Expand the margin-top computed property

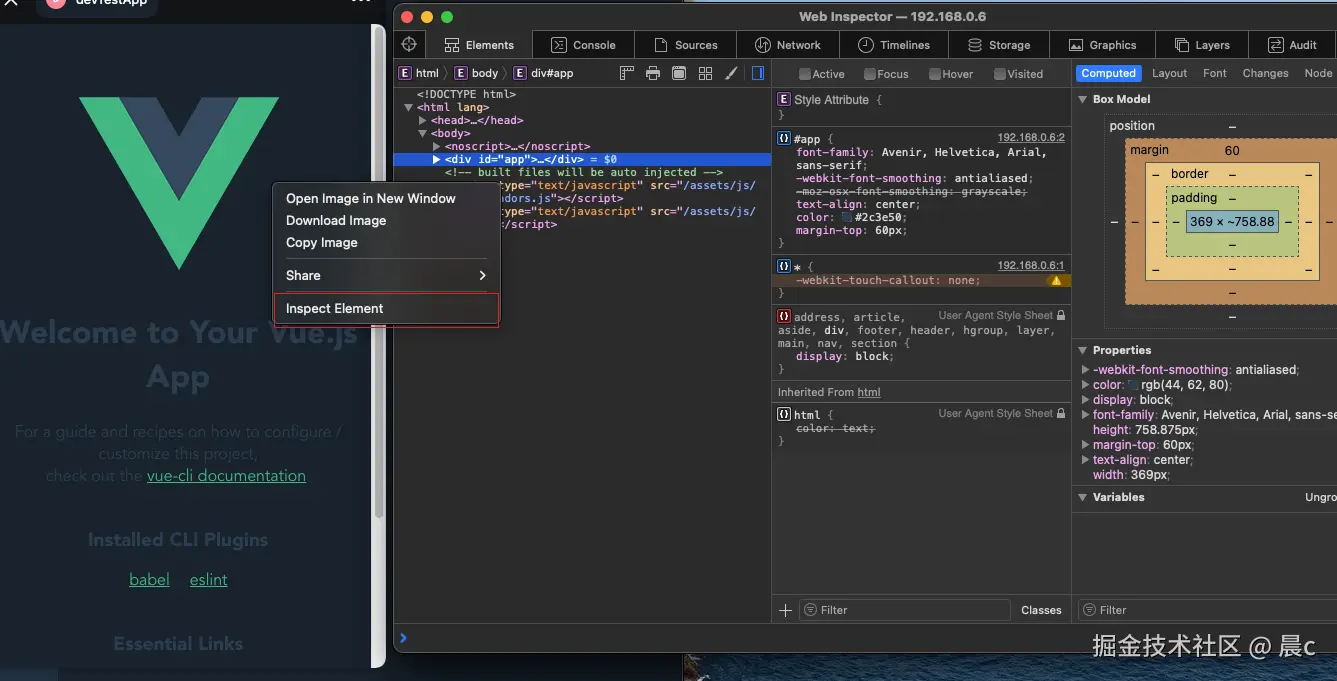pos(1086,445)
